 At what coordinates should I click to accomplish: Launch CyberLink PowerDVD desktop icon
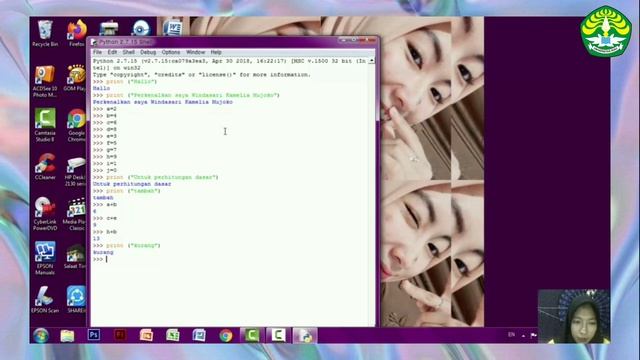pos(45,214)
